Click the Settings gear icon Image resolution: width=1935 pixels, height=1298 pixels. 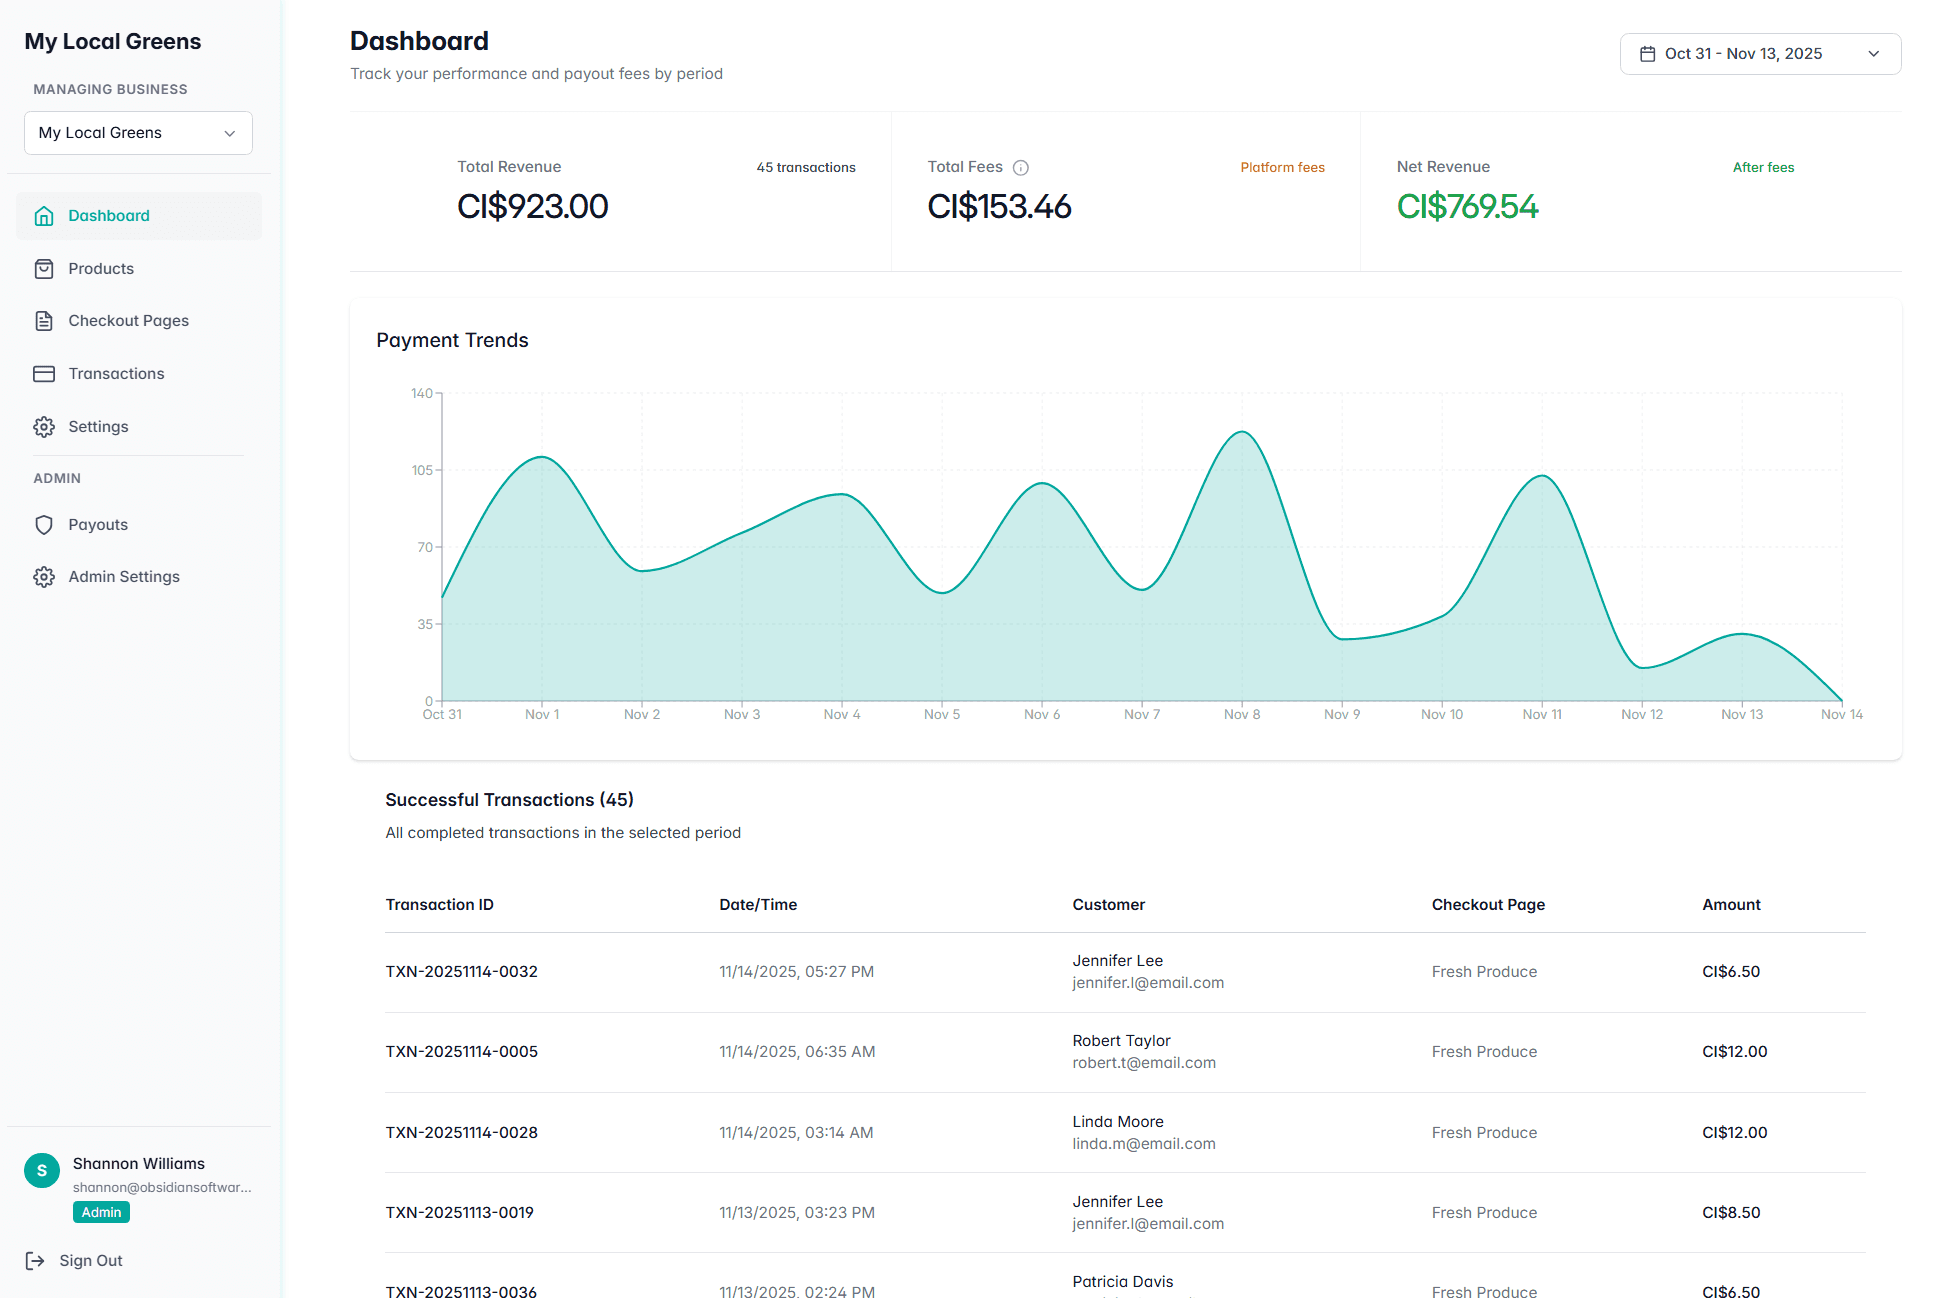[x=44, y=426]
